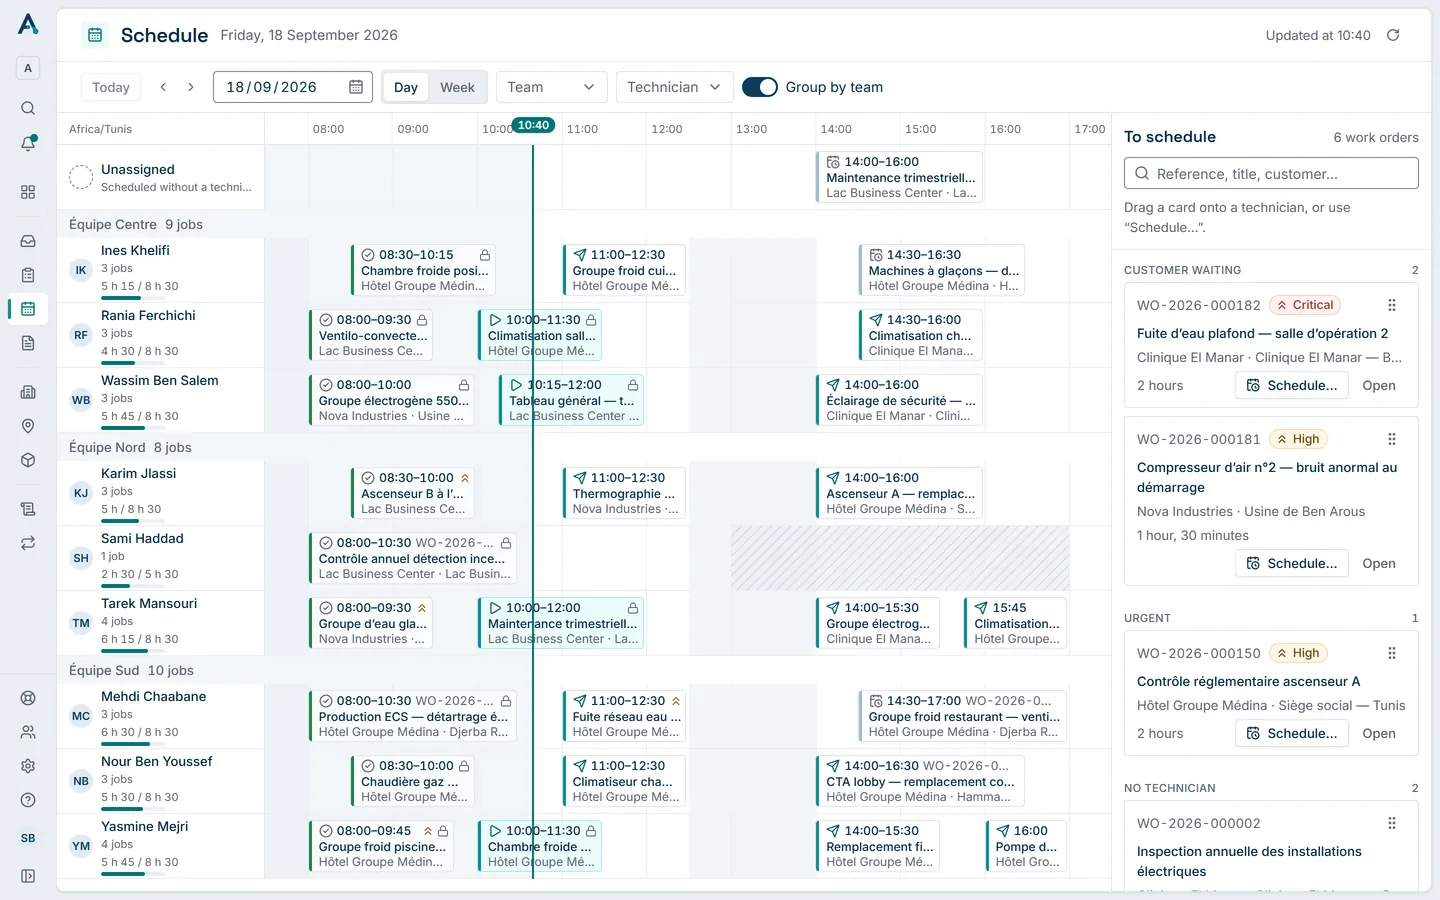Click Schedule... for WO-2026-000182

point(1292,385)
